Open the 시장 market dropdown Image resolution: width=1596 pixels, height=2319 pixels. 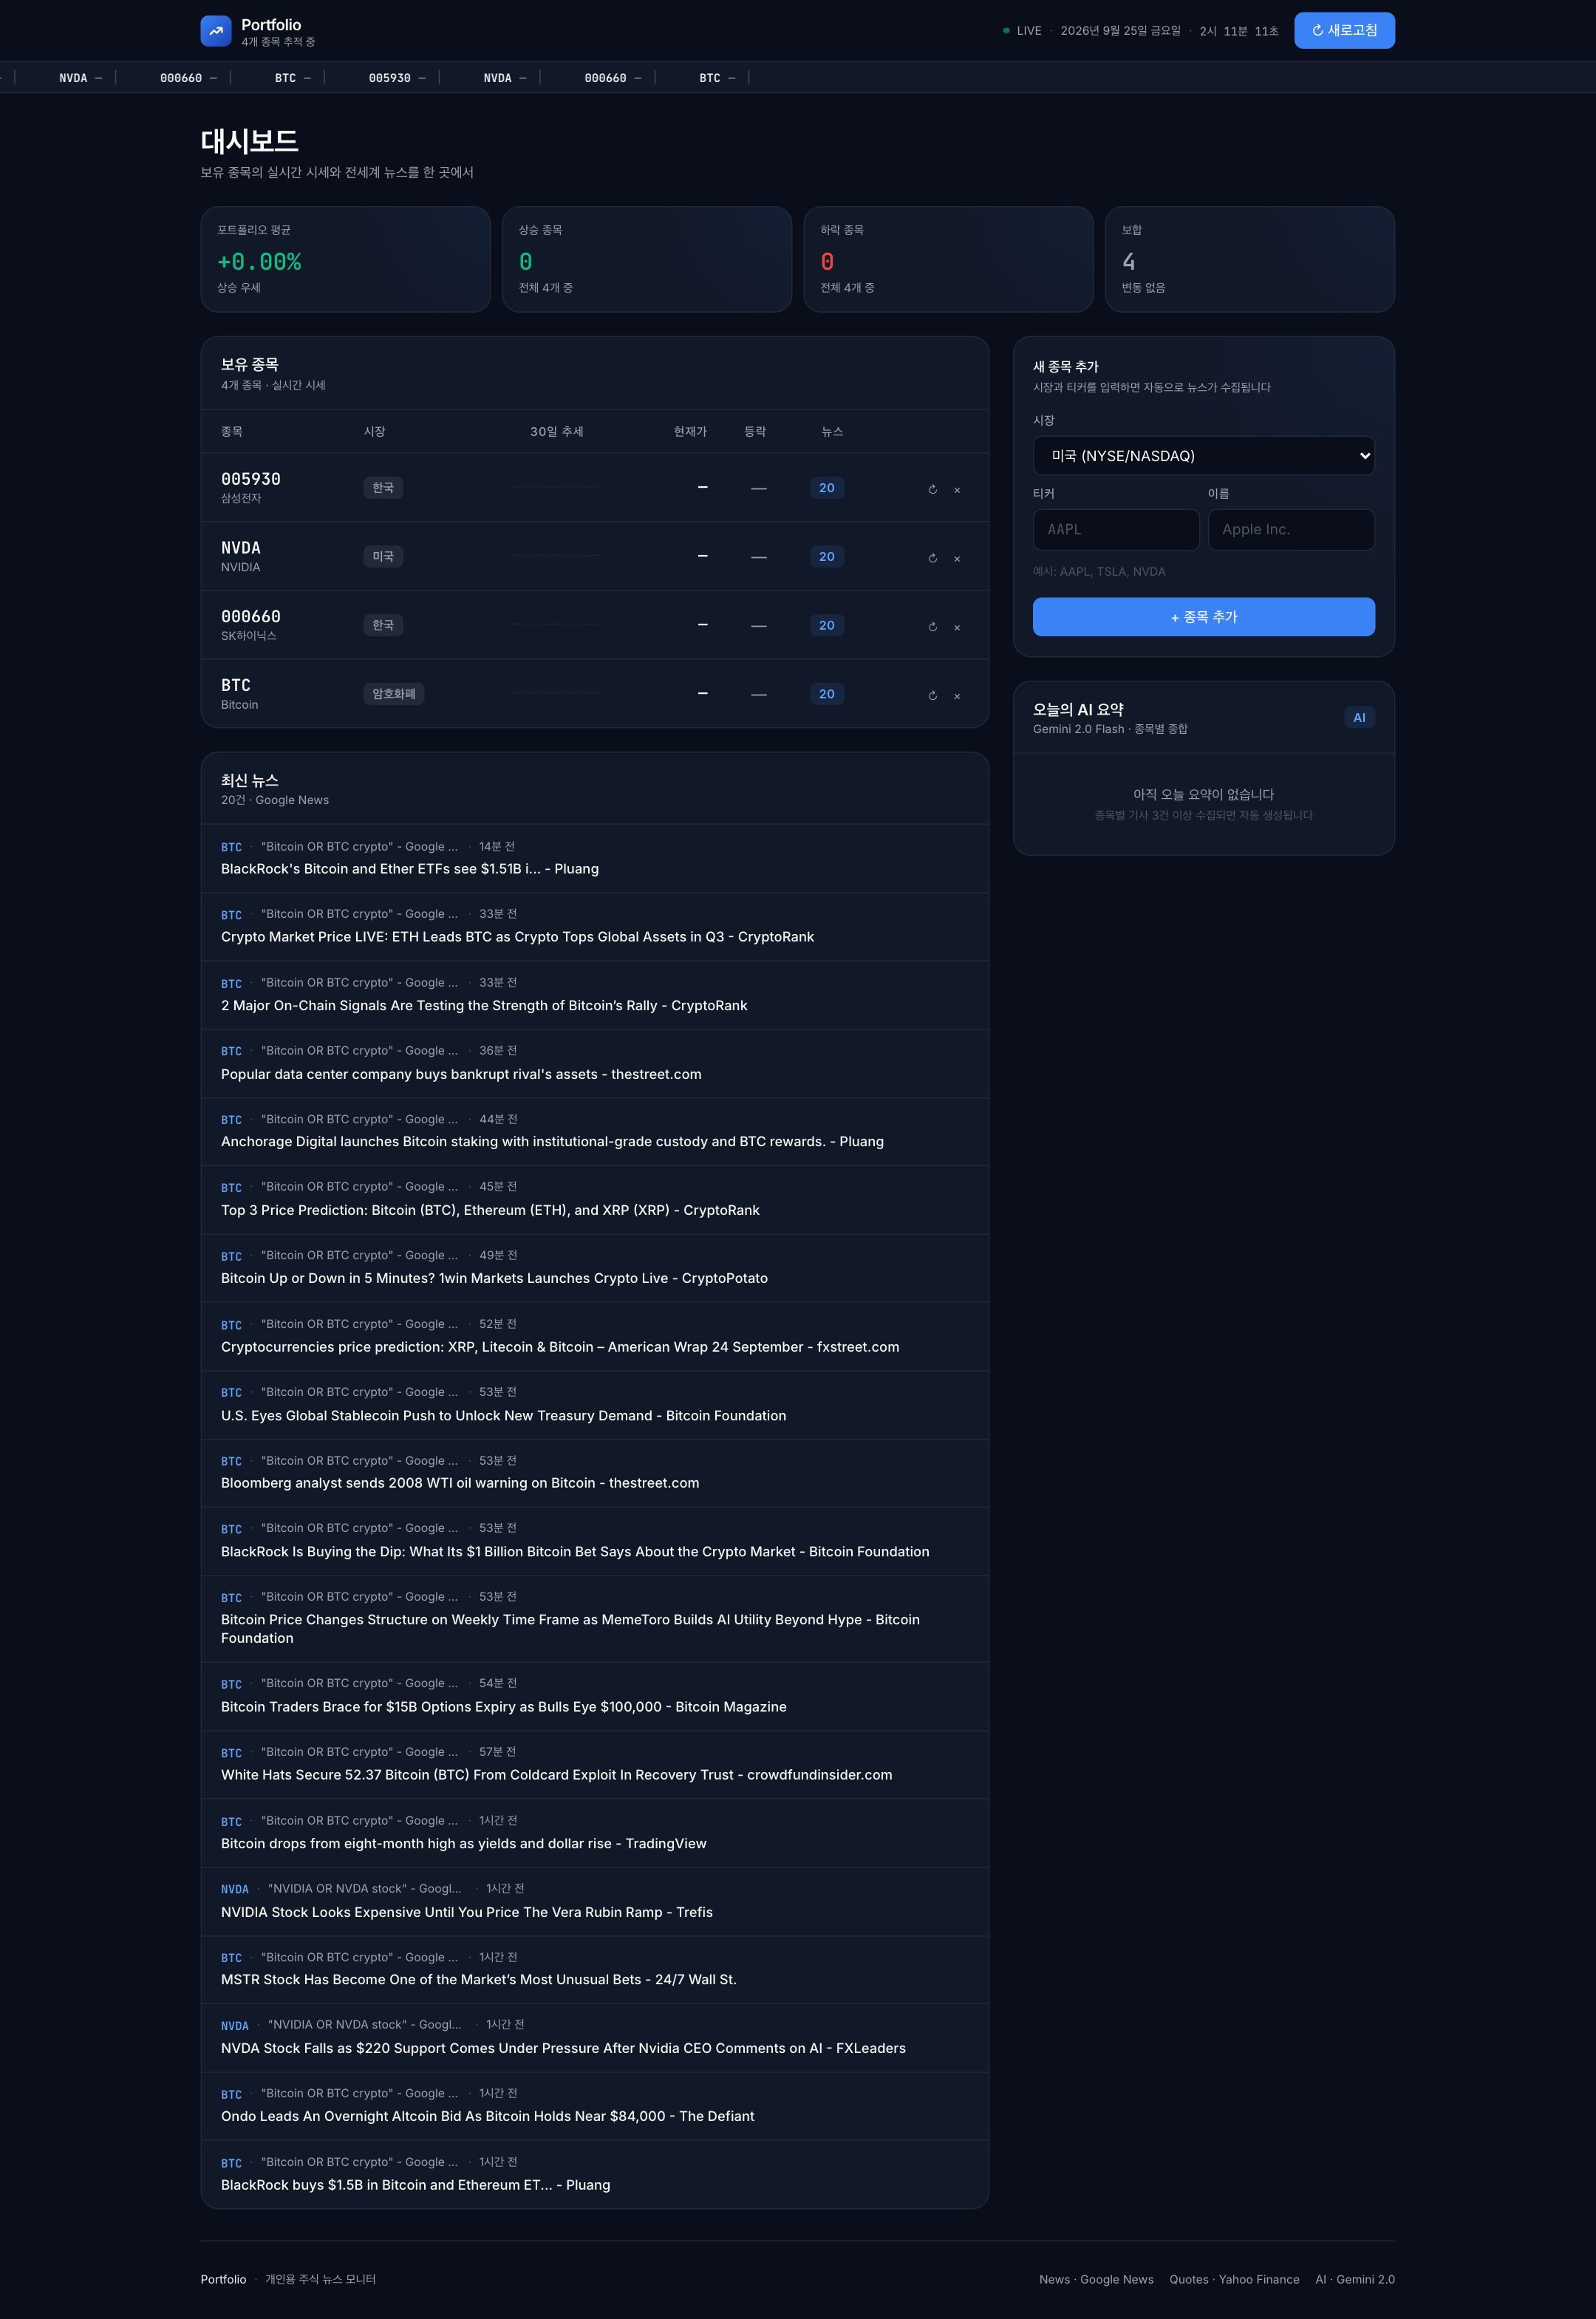(1203, 456)
